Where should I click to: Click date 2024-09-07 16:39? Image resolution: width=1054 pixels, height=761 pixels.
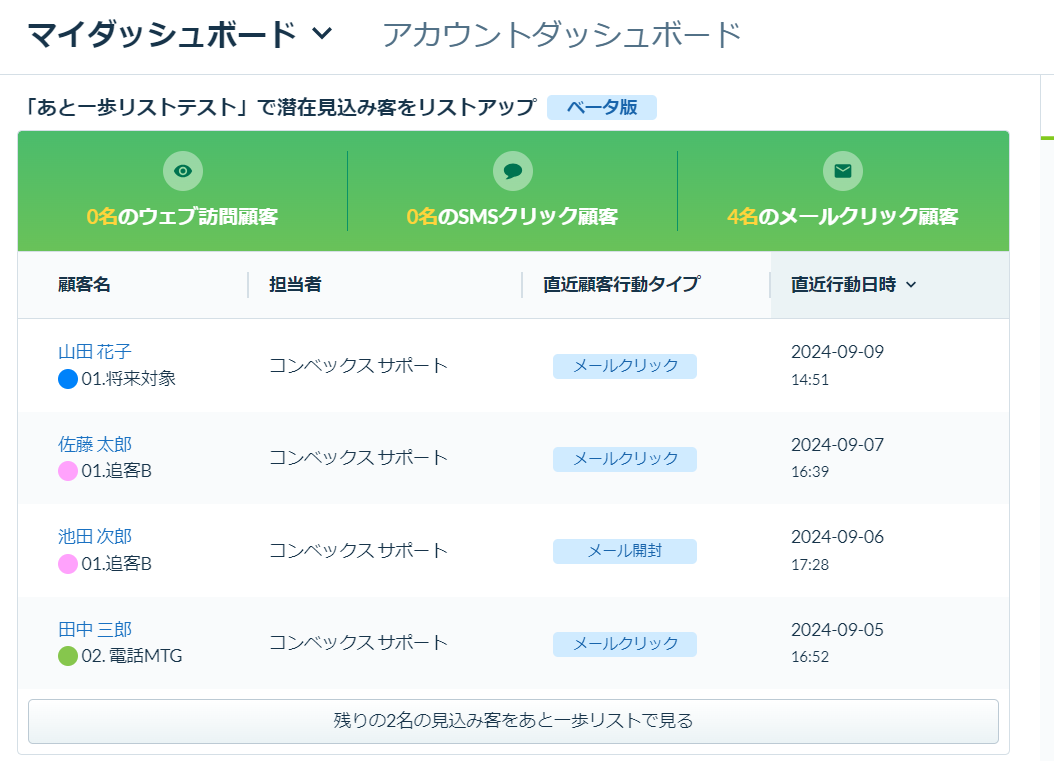(838, 458)
